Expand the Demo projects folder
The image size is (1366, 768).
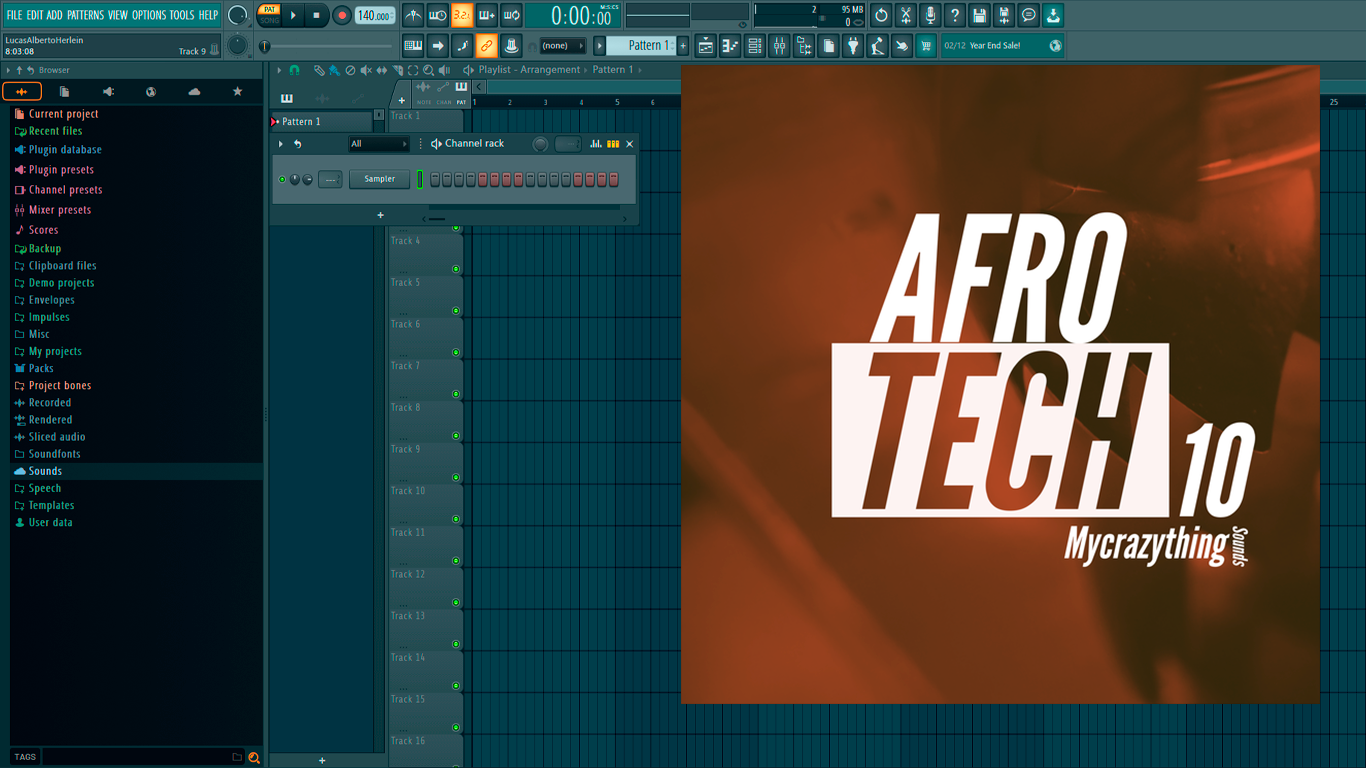61,283
